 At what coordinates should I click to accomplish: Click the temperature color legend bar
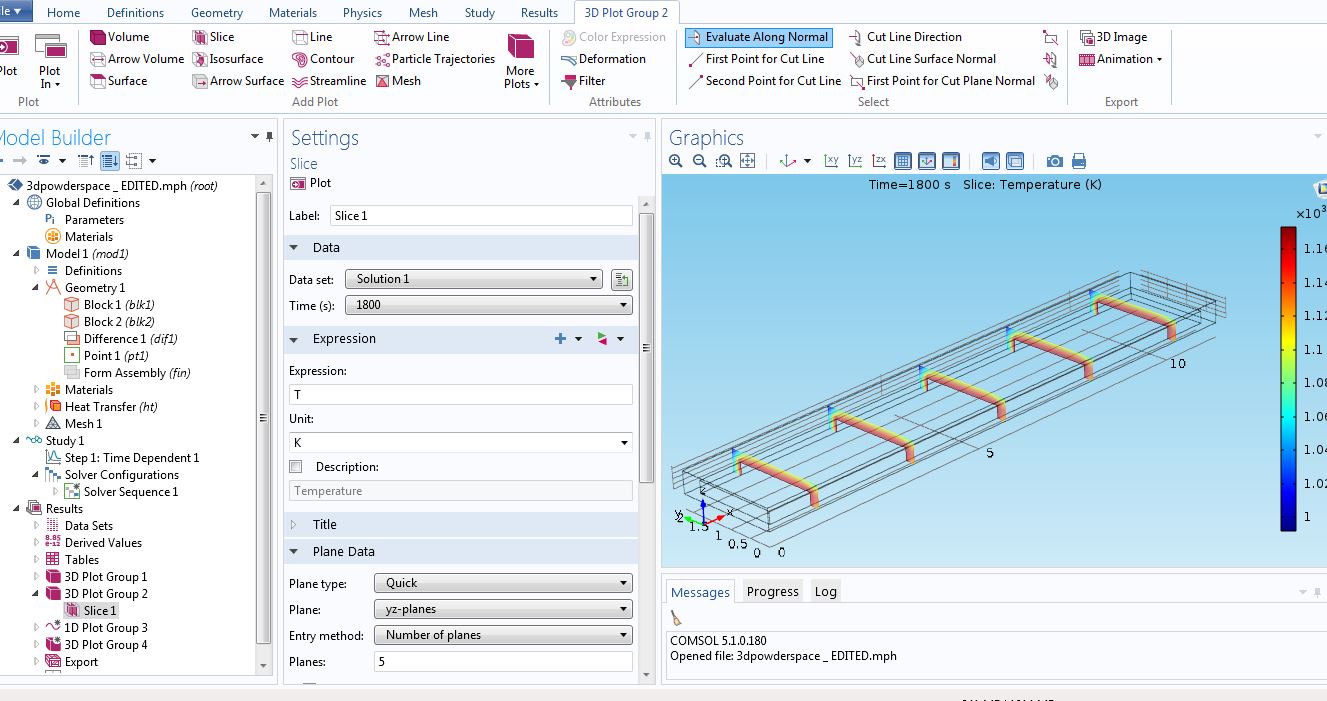[1288, 378]
